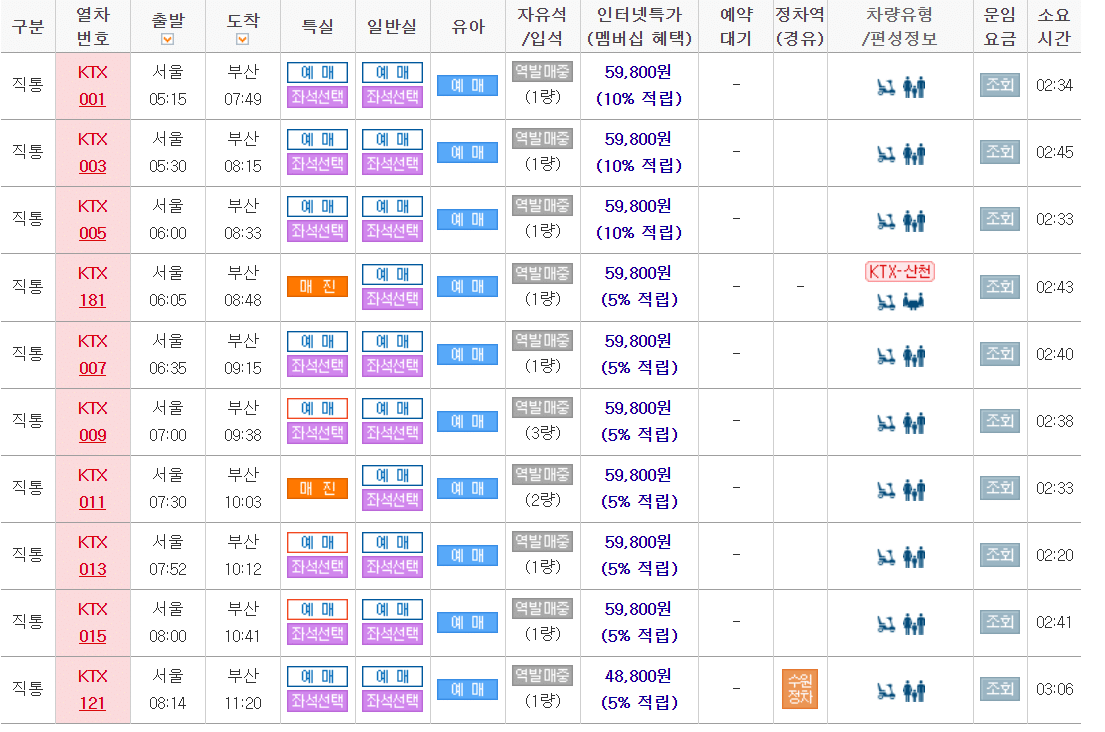Choose 일반실 좌석선택 for KTX 007
This screenshot has width=1105, height=732.
pos(393,366)
